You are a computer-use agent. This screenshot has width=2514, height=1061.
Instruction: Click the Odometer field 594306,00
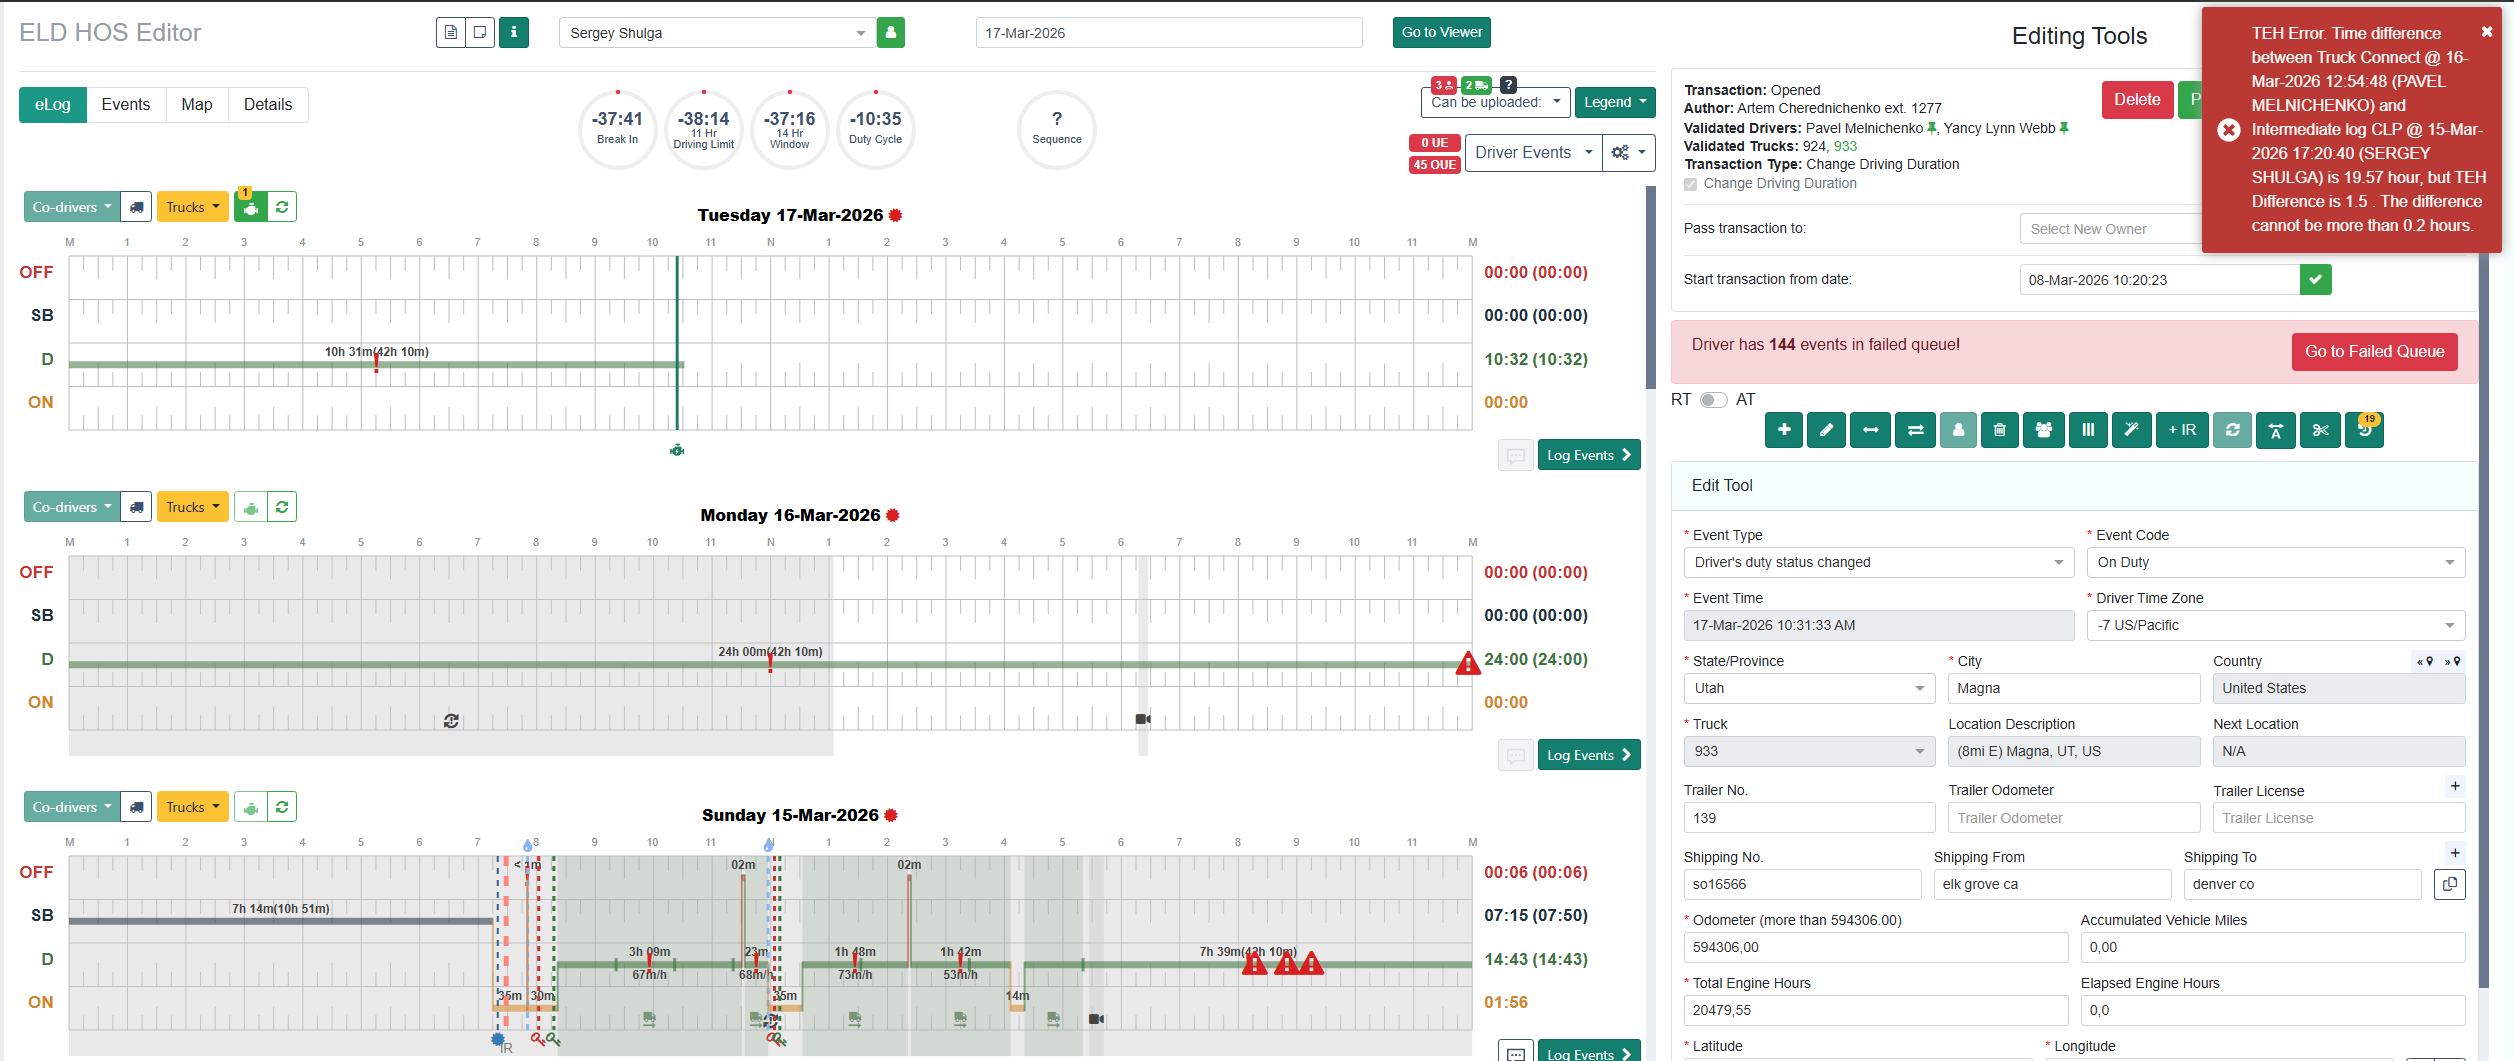(x=1875, y=947)
